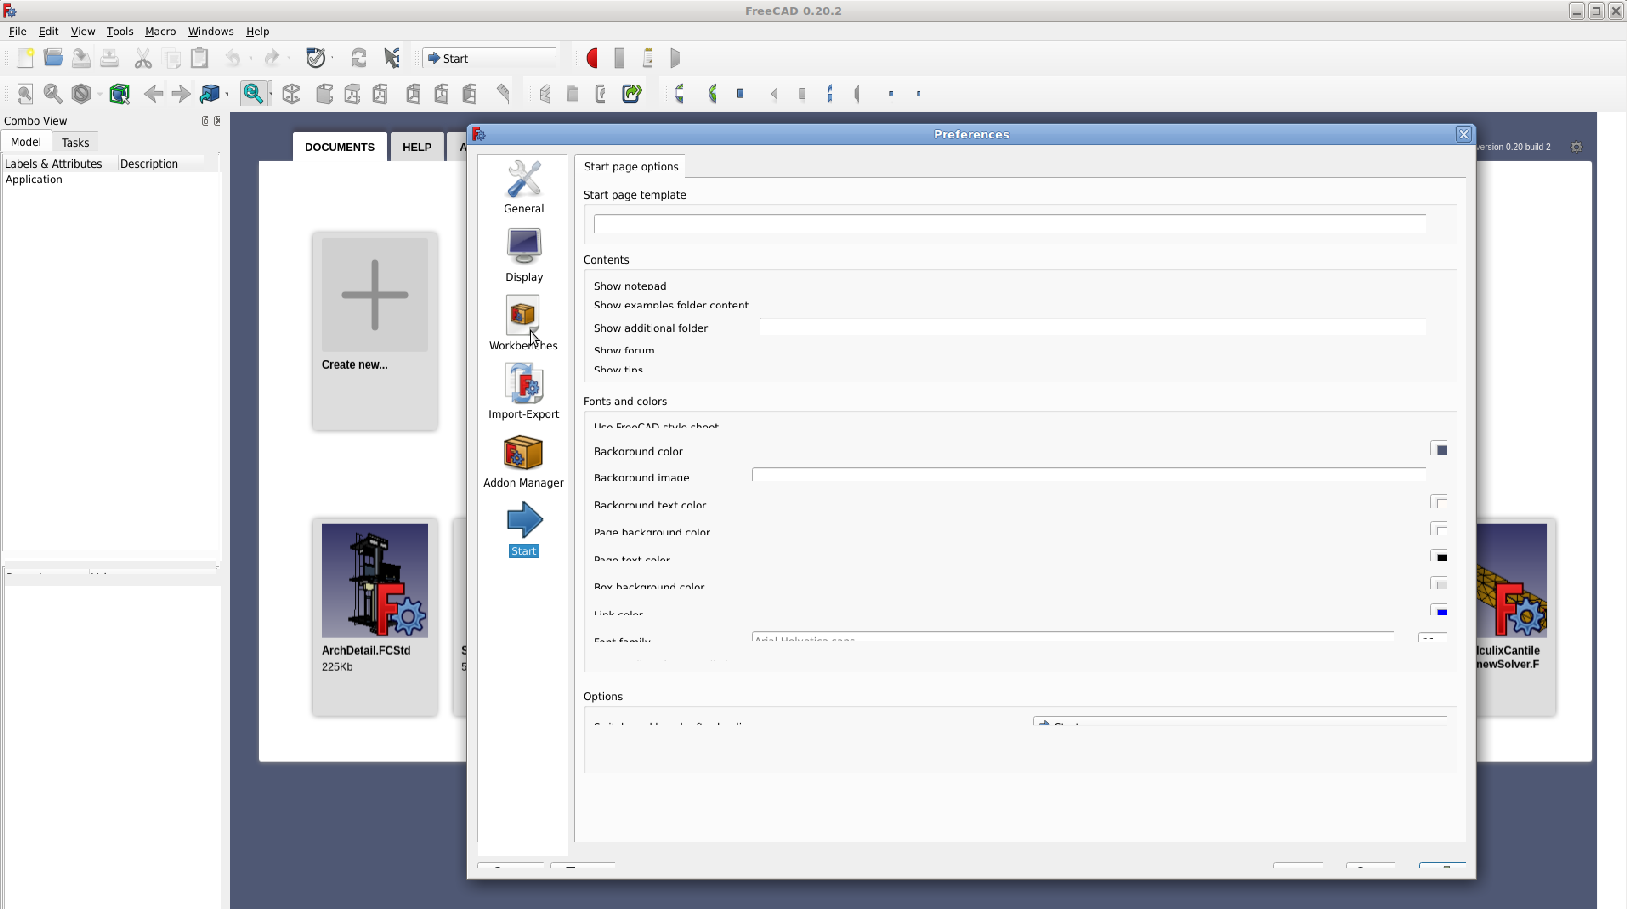Screen dimensions: 1627x909
Task: Go forward with right arrow icon
Action: 181,93
